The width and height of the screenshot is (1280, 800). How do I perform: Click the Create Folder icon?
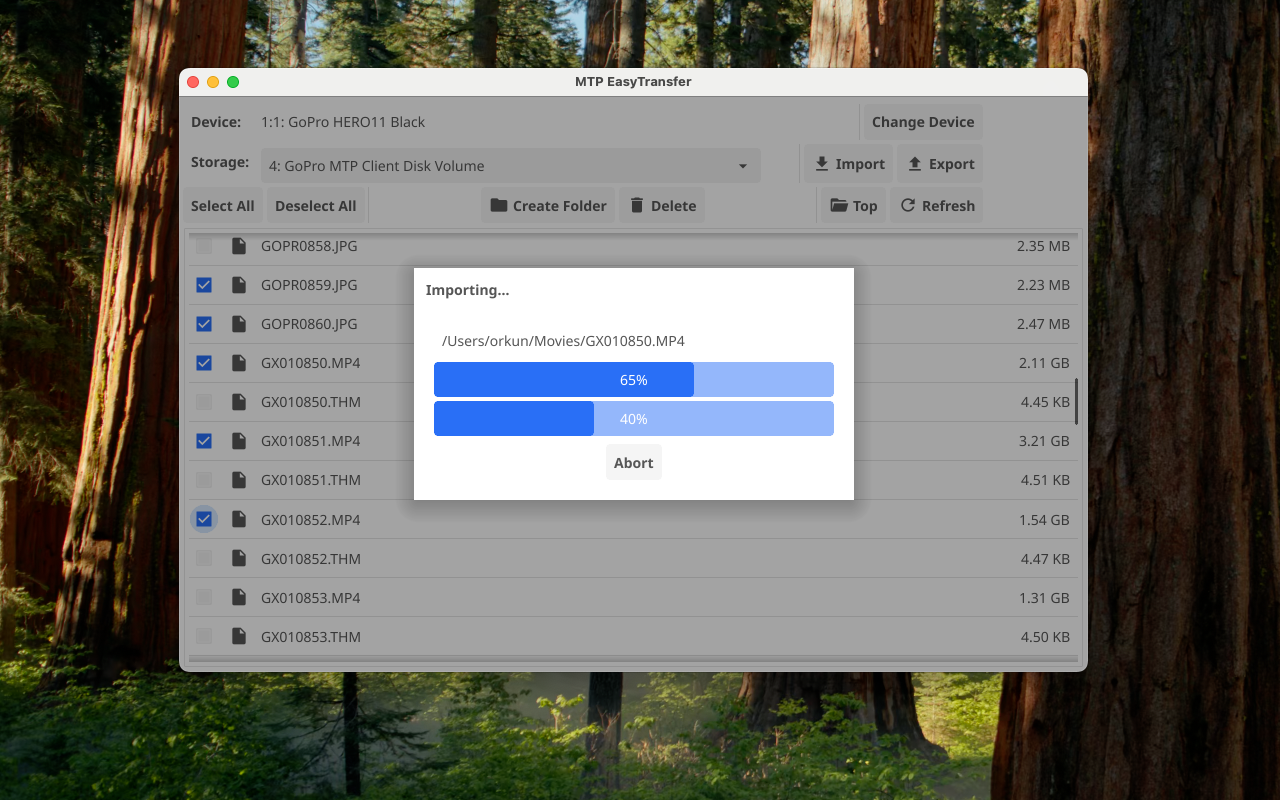498,206
